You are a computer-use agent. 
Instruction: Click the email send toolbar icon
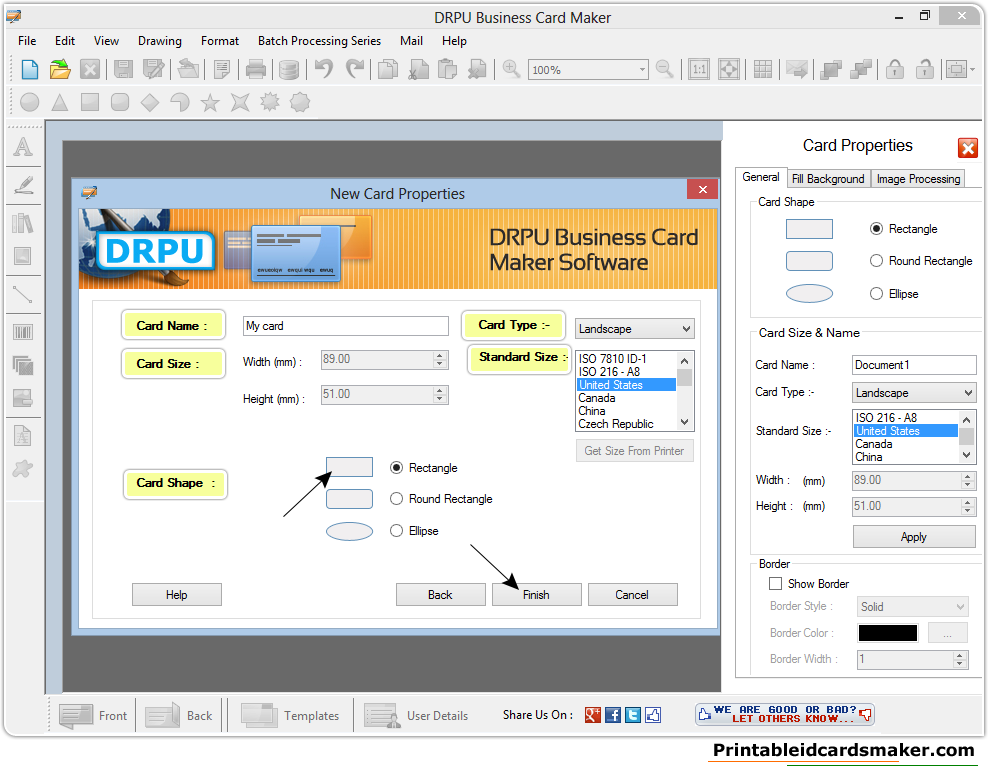[796, 69]
